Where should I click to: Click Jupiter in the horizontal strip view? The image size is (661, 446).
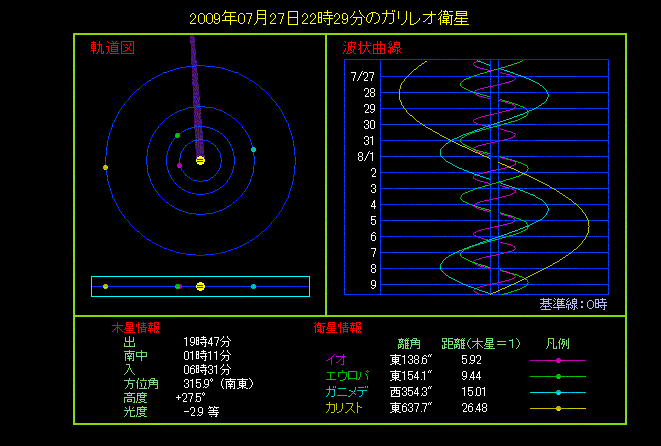[200, 286]
